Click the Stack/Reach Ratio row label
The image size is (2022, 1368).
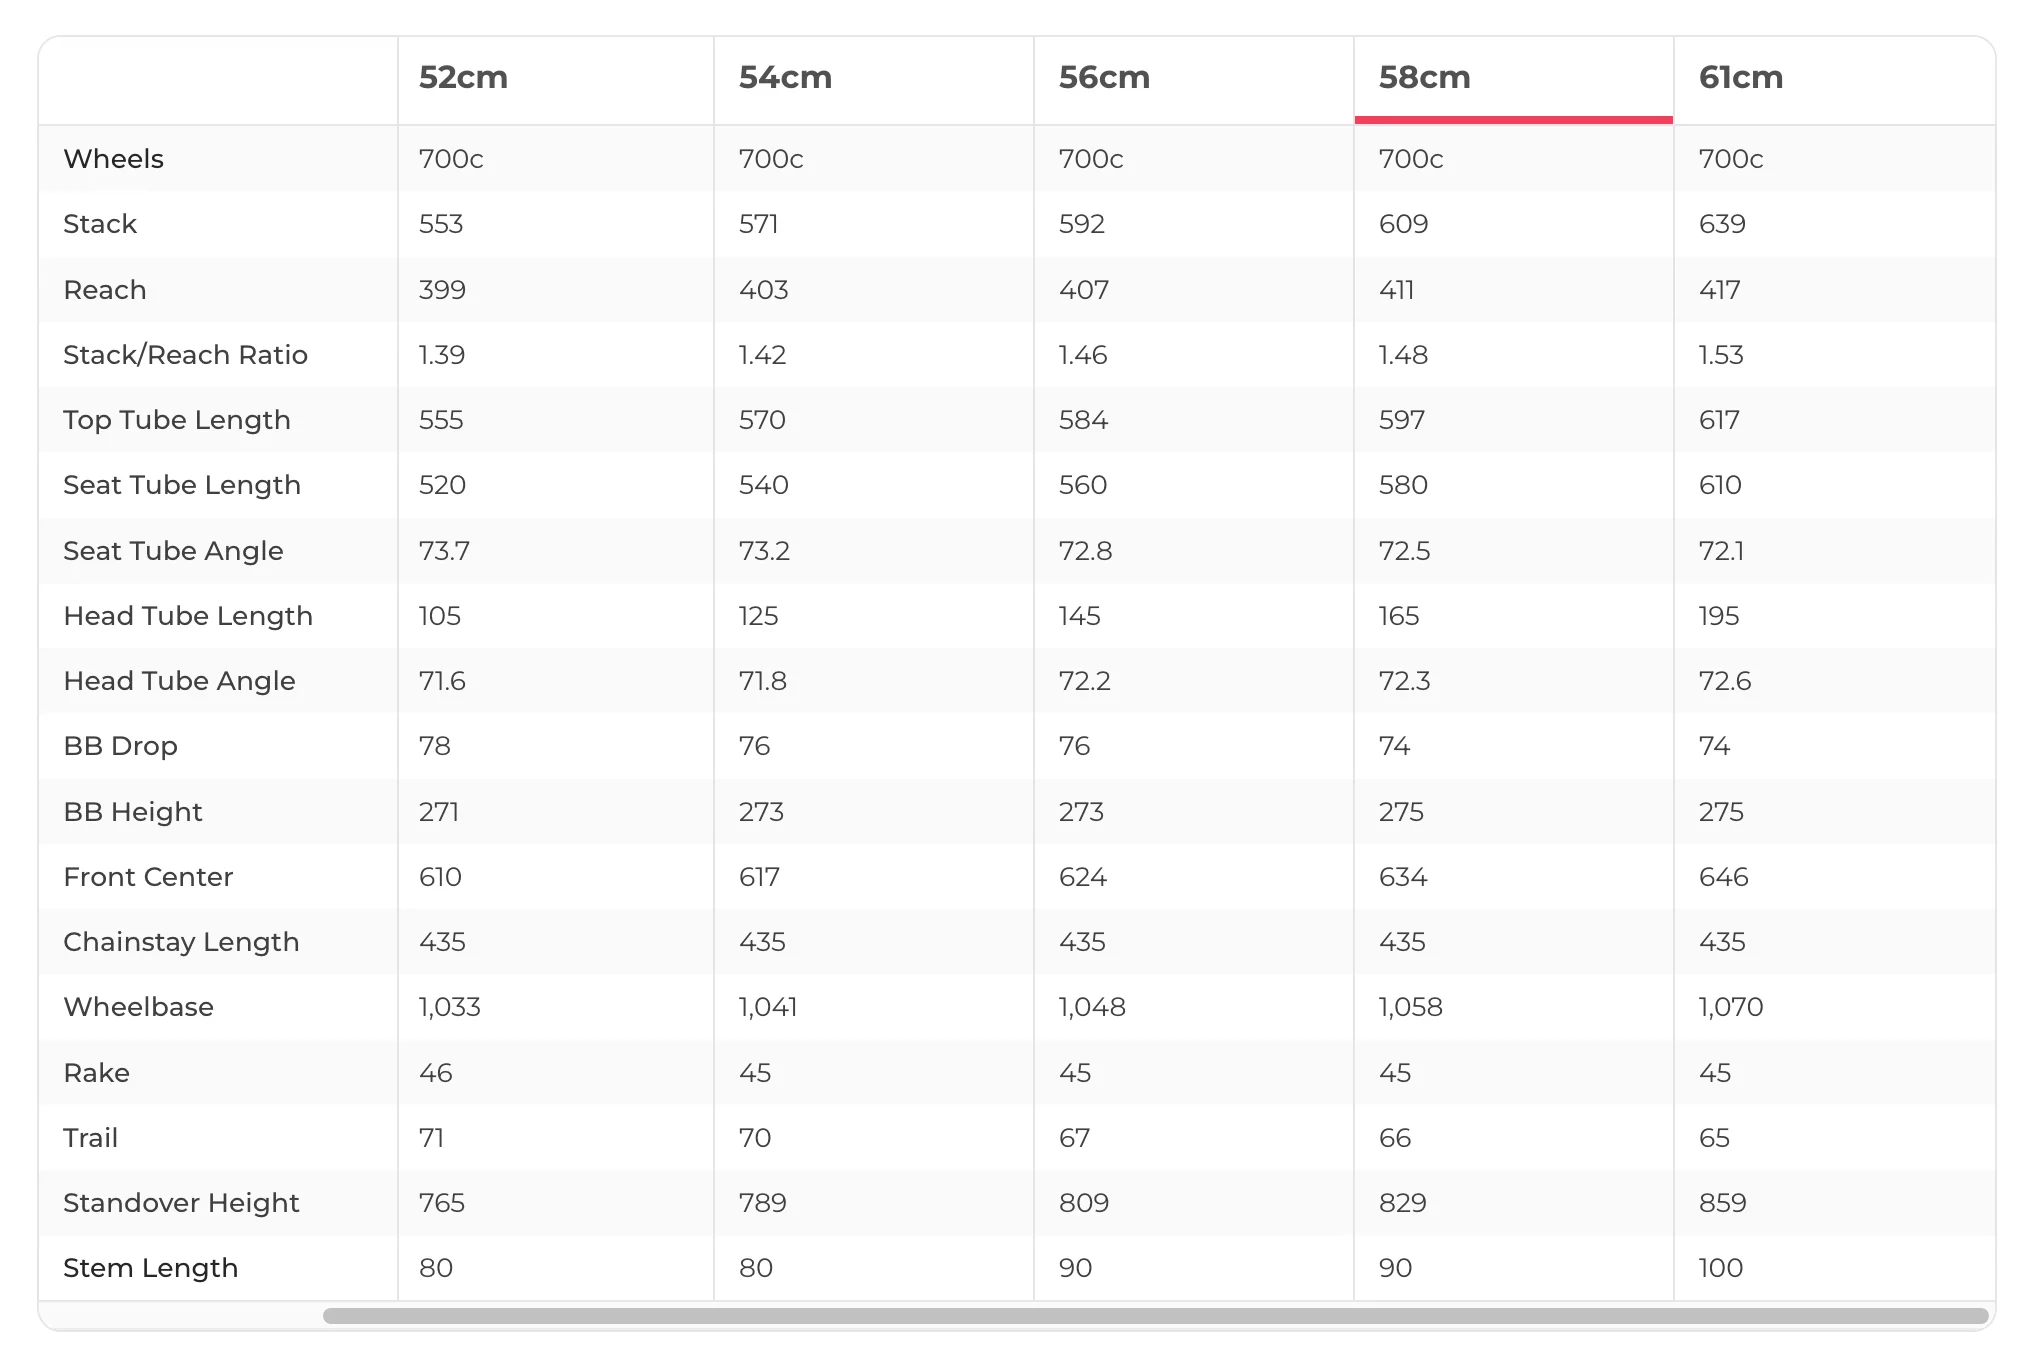(185, 355)
